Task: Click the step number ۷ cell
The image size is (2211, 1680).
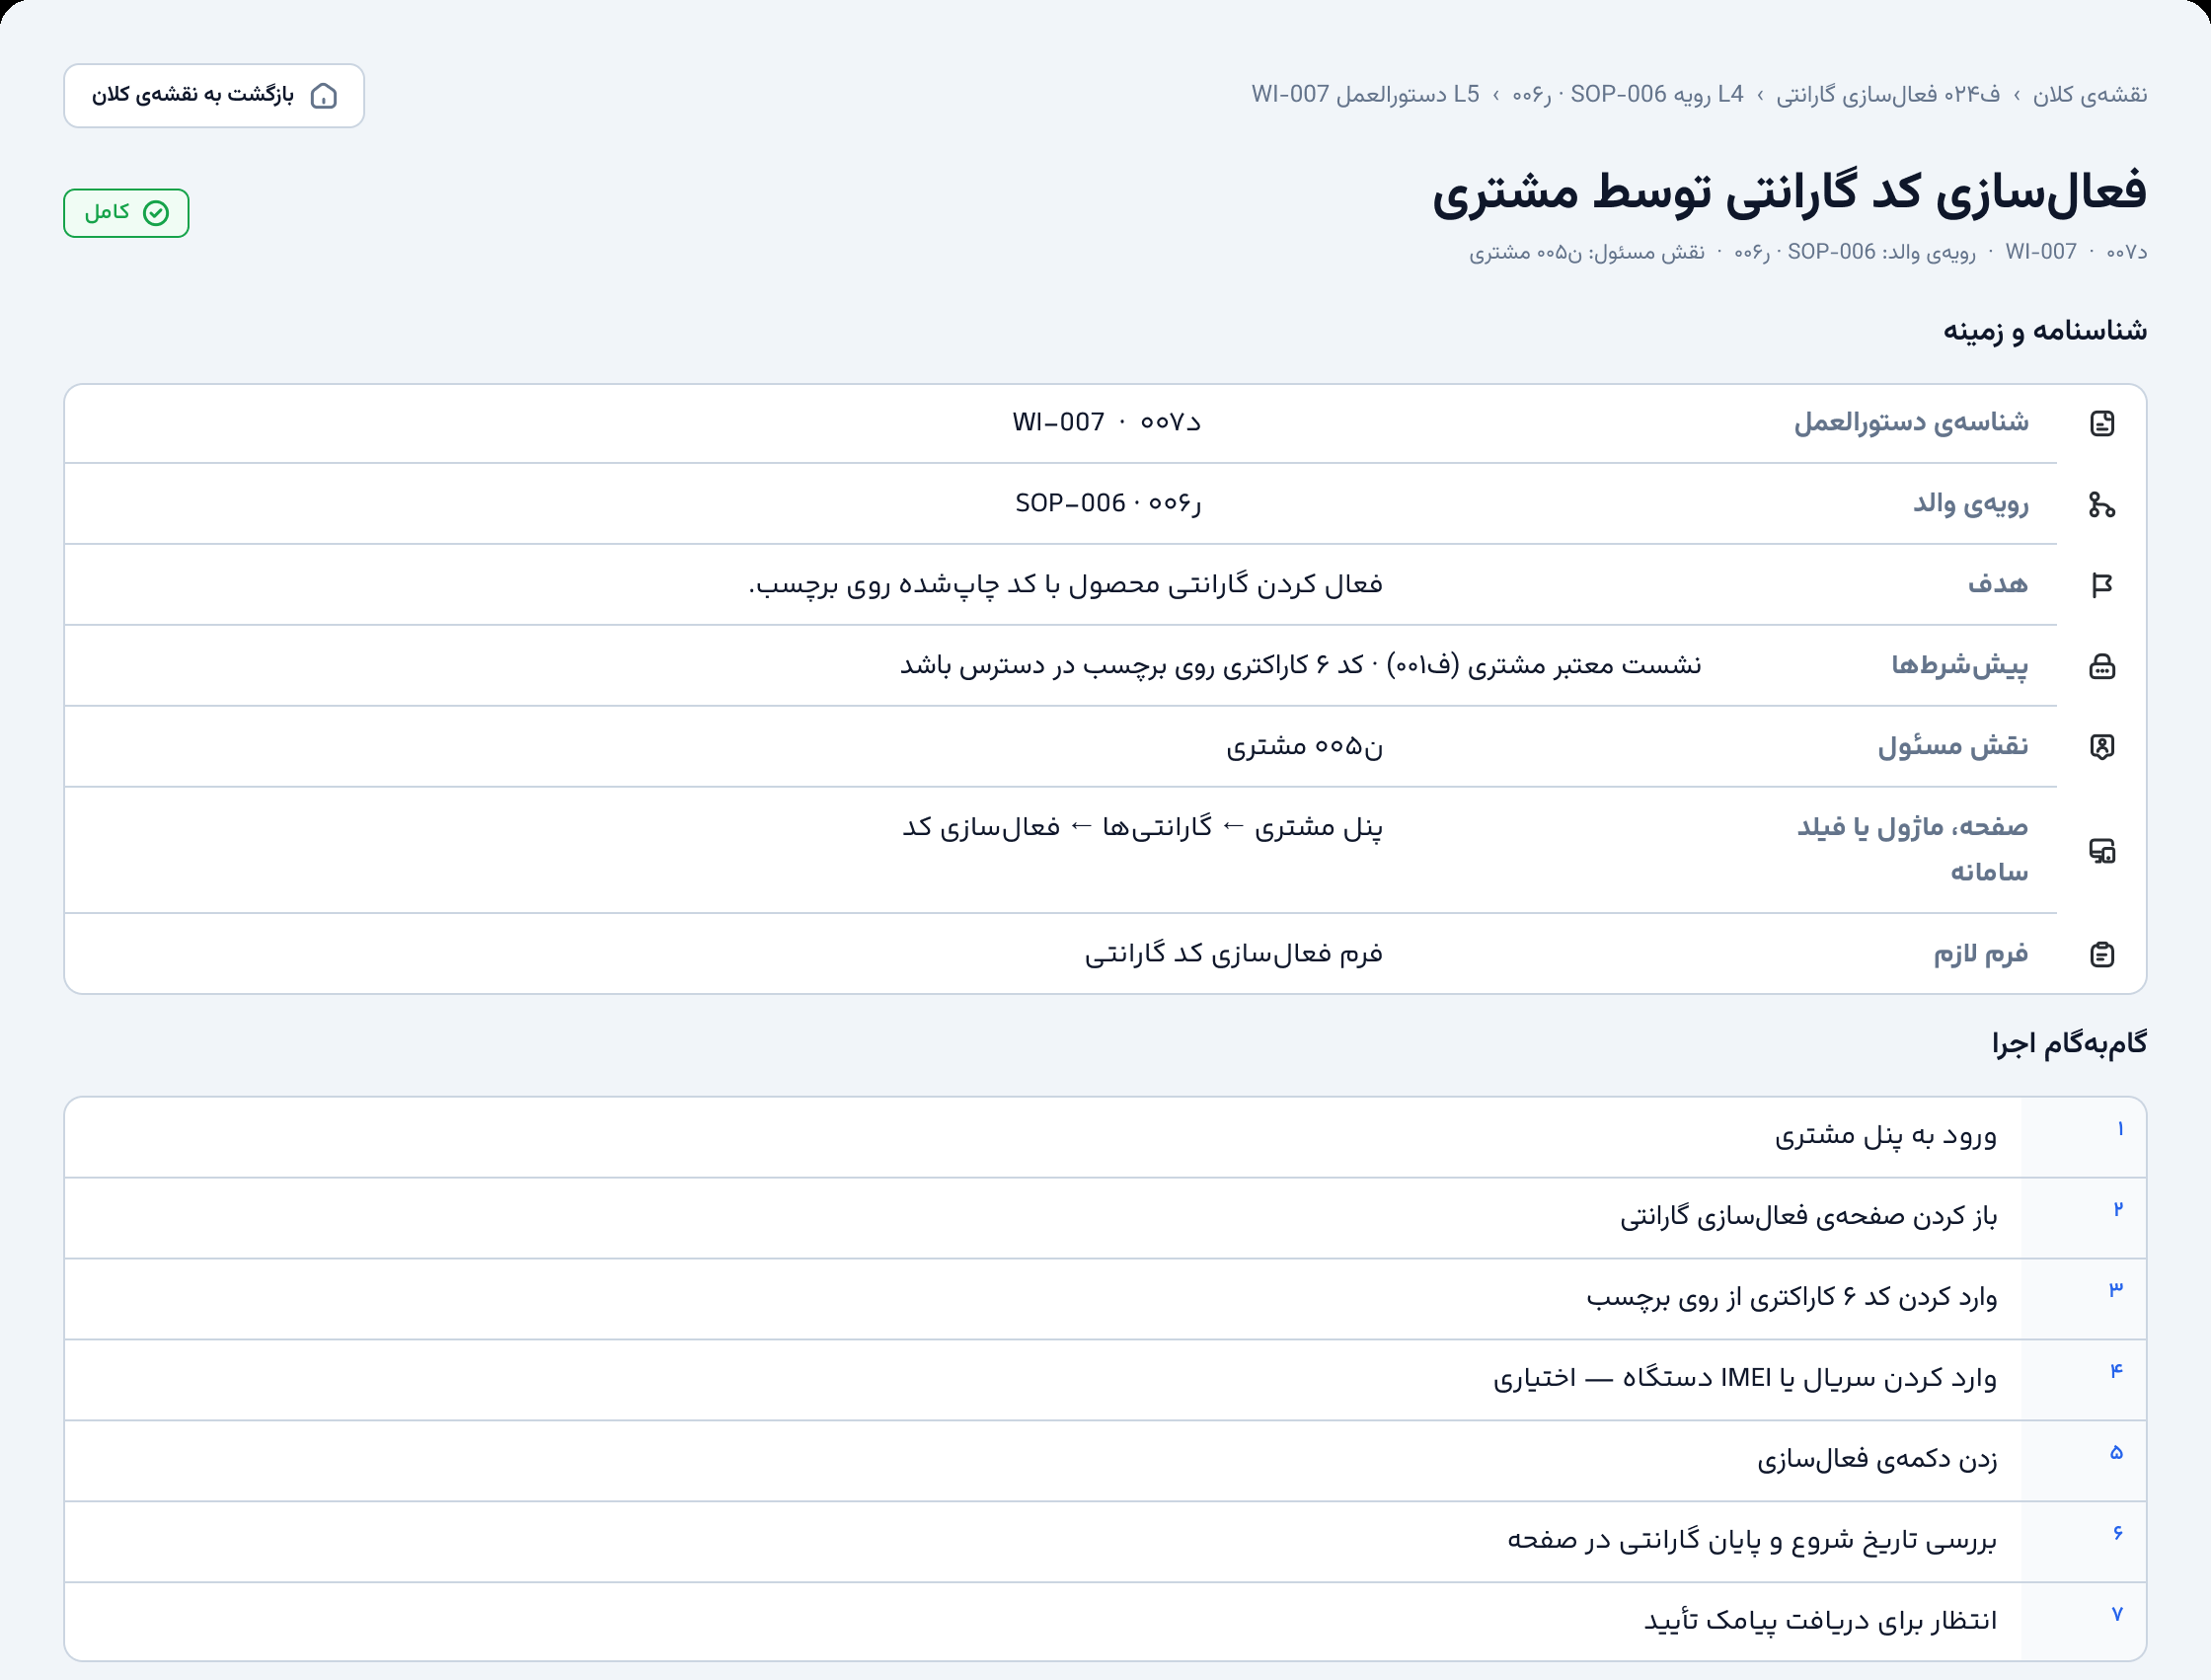Action: [2084, 1622]
